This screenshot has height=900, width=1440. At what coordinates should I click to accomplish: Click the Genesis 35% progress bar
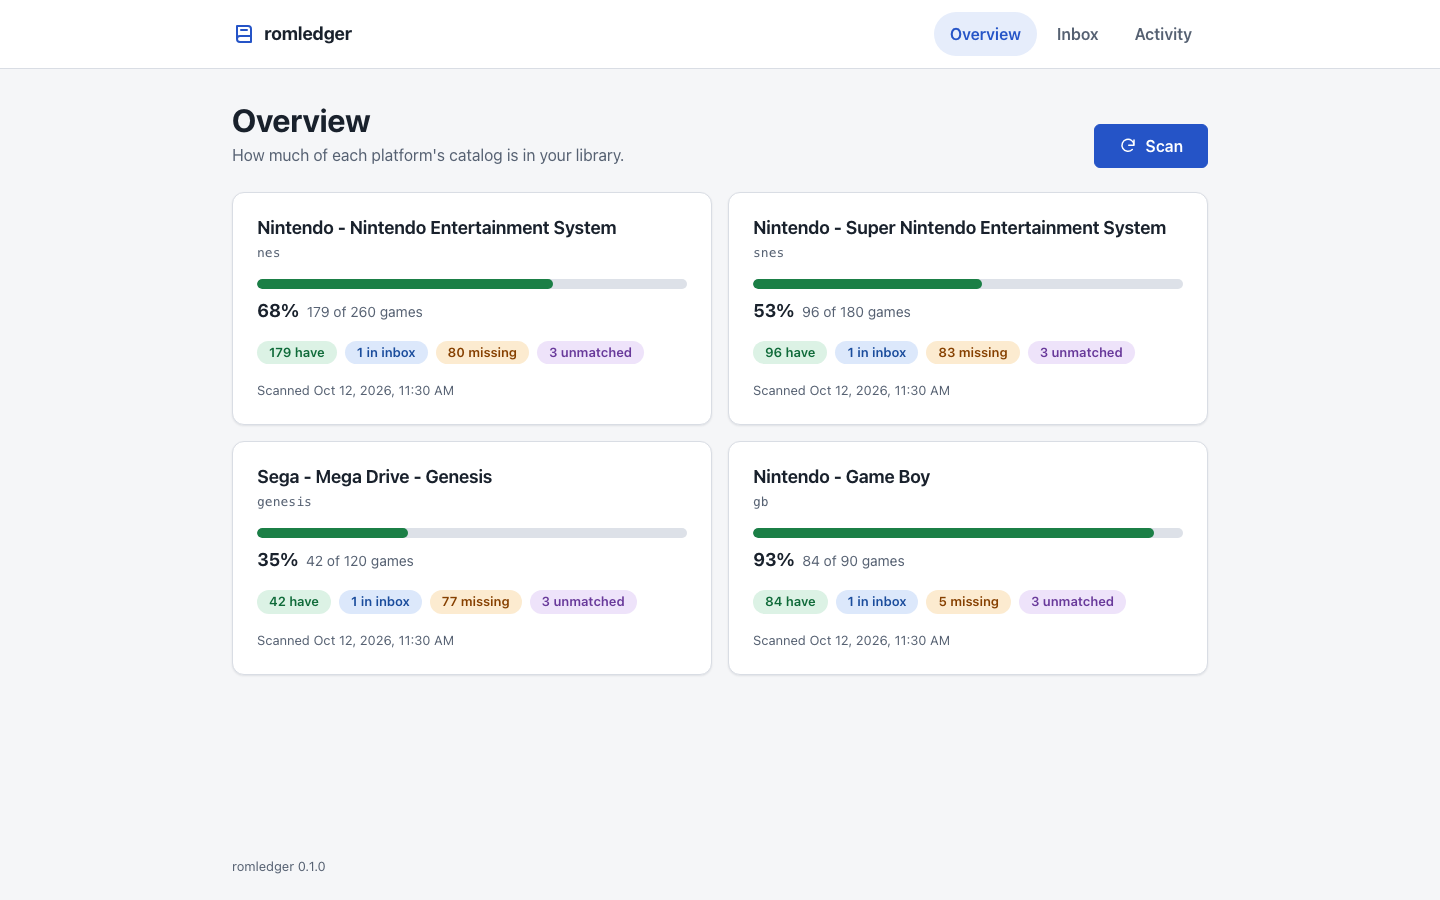click(472, 533)
